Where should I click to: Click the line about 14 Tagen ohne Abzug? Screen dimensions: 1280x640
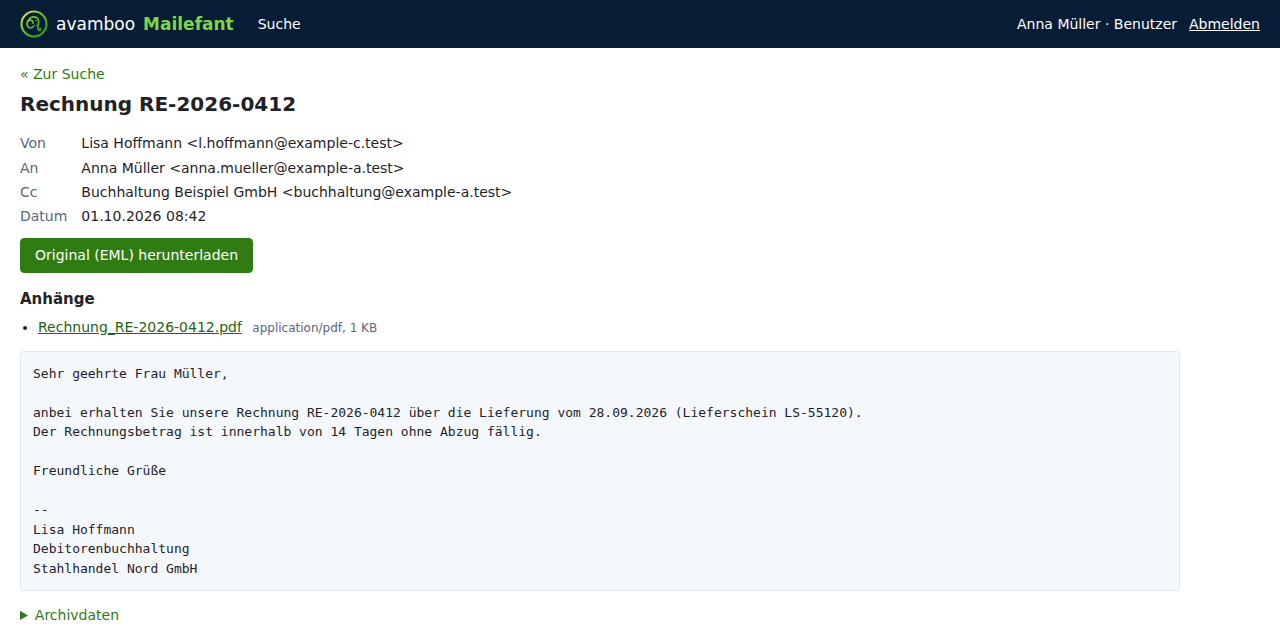click(x=287, y=432)
